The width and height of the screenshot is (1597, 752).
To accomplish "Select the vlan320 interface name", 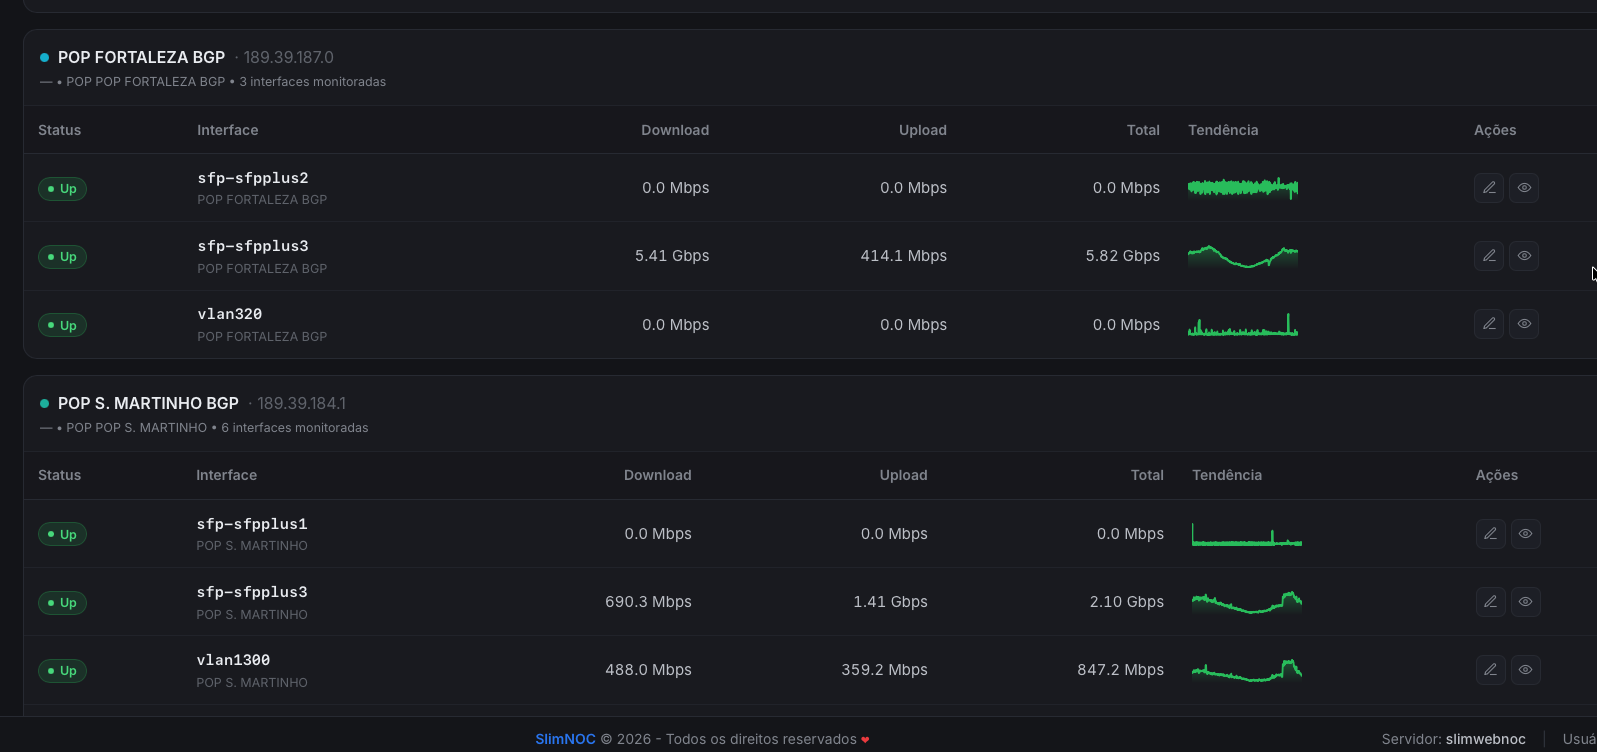I will [230, 314].
